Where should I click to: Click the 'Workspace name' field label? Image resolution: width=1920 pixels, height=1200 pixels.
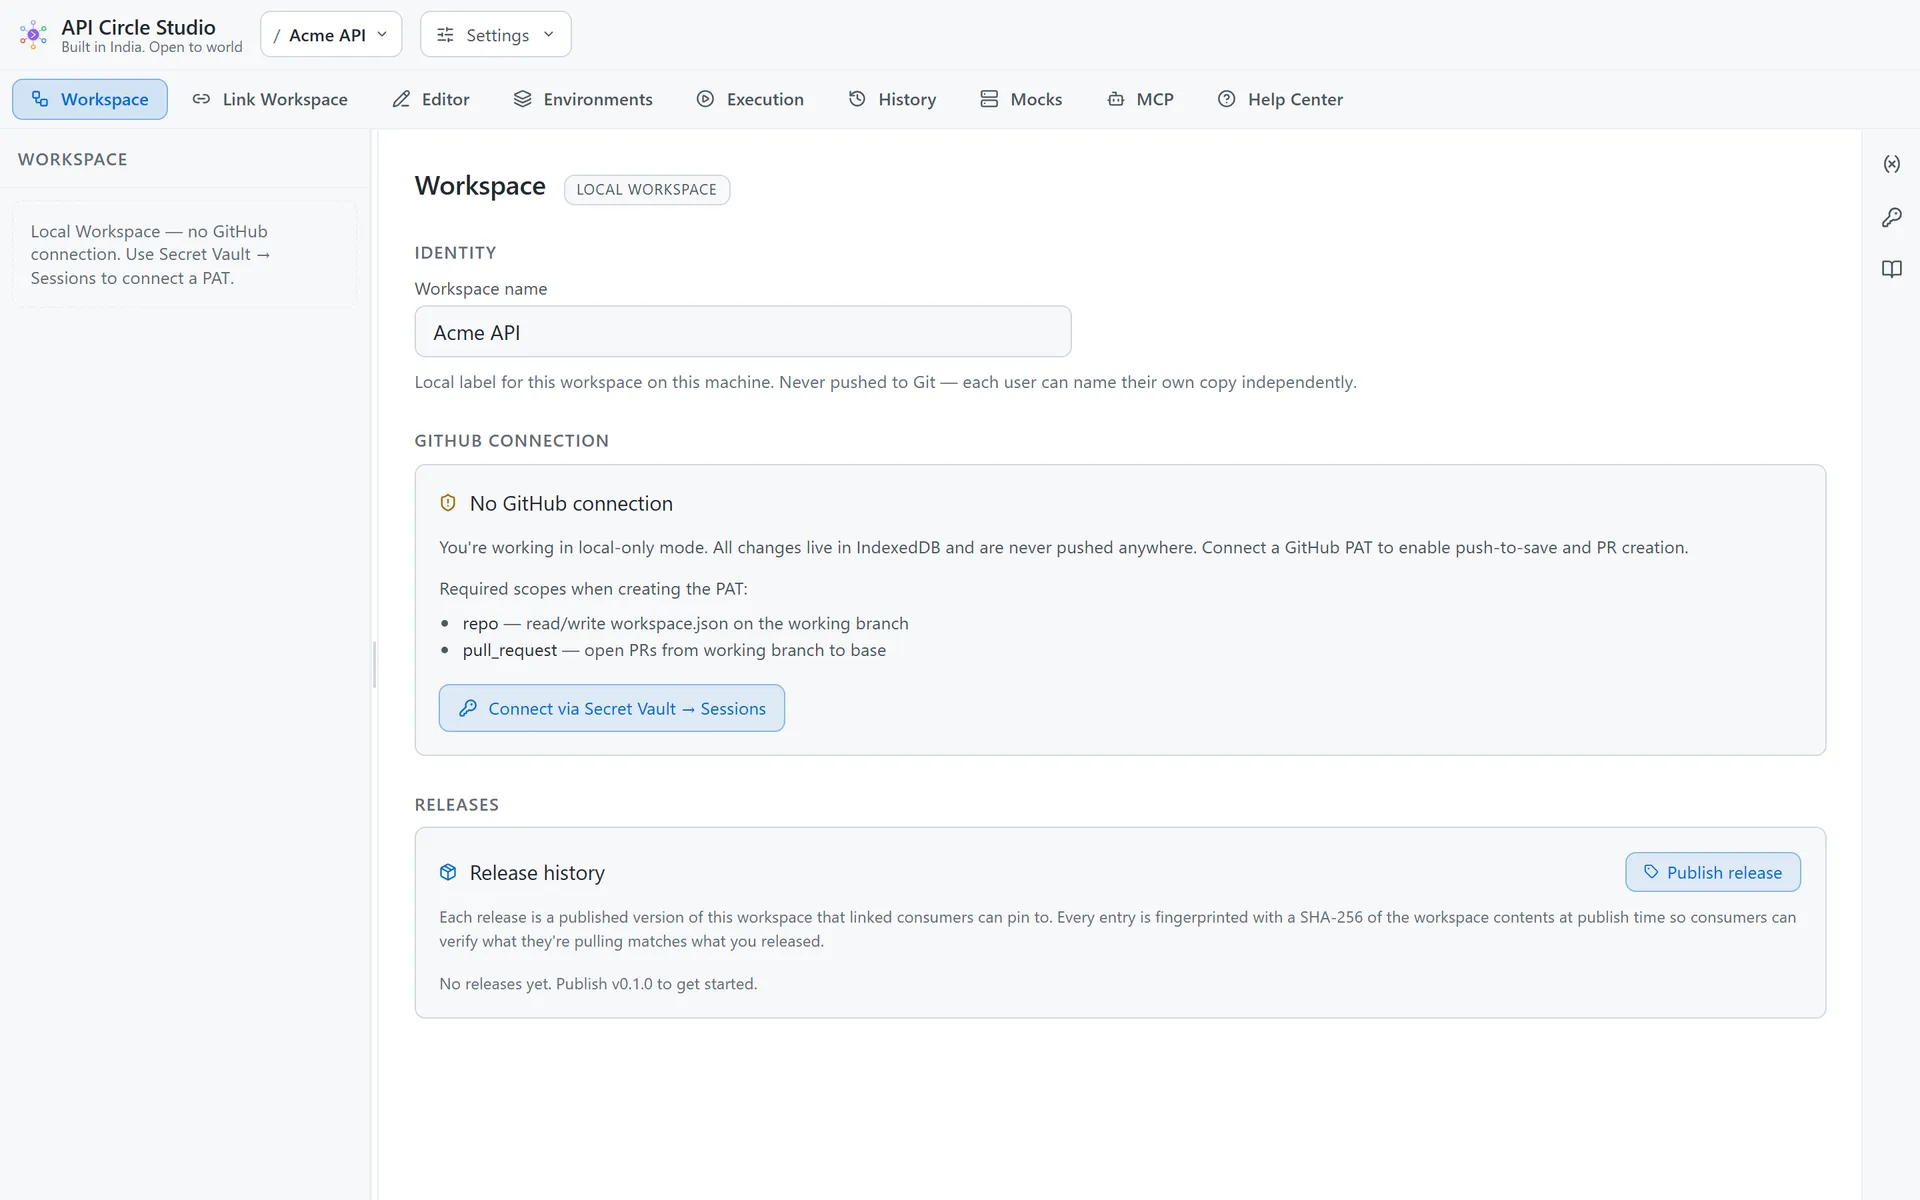pyautogui.click(x=481, y=289)
